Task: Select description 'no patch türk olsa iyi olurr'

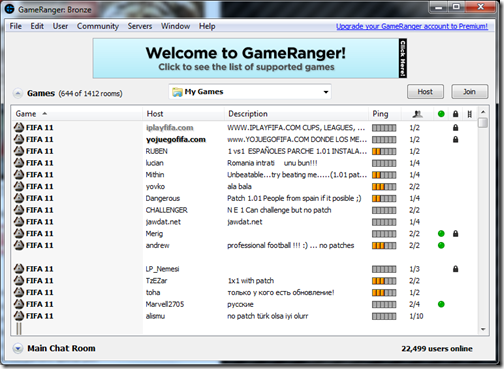Action: click(268, 316)
